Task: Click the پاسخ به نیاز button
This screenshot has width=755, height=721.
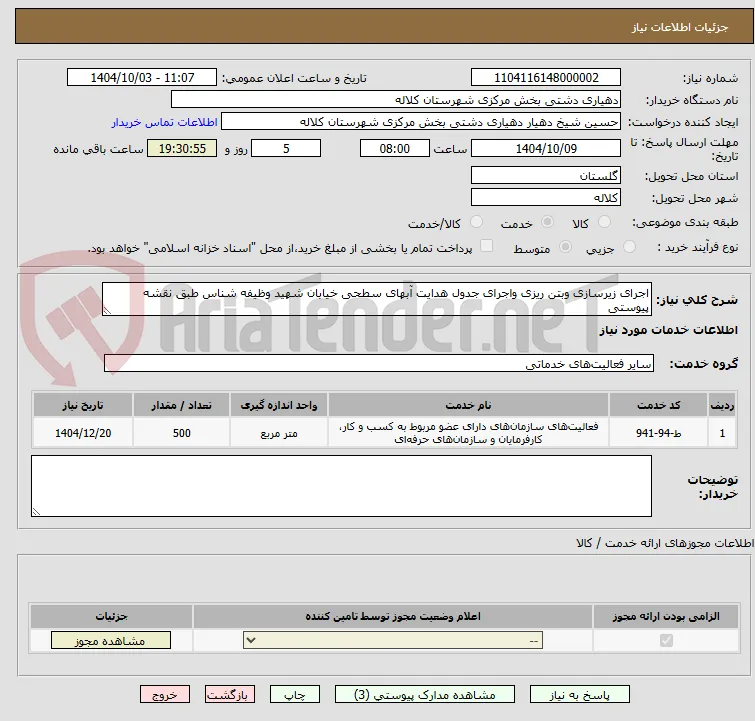Action: [580, 695]
